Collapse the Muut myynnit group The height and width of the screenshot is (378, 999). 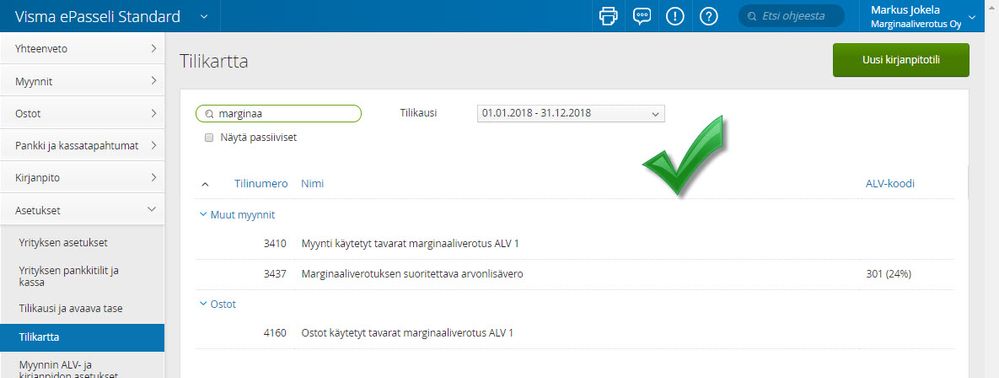pos(203,215)
